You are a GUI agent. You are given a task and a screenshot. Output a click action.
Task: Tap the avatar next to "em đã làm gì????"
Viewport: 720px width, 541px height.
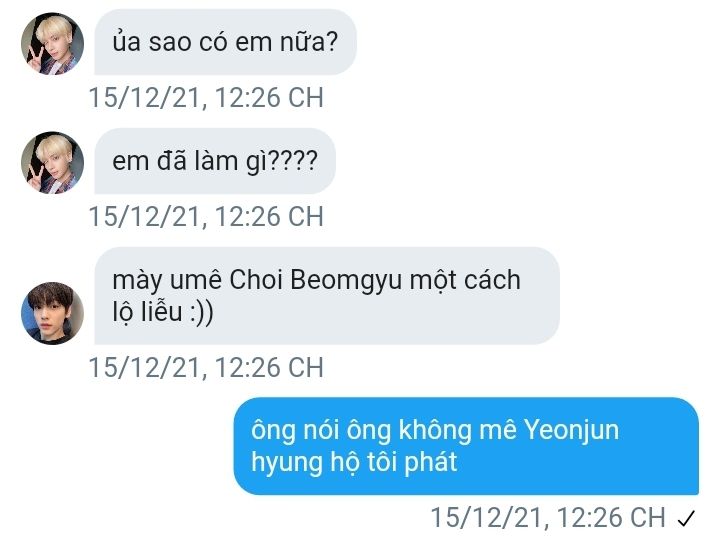pos(52,163)
